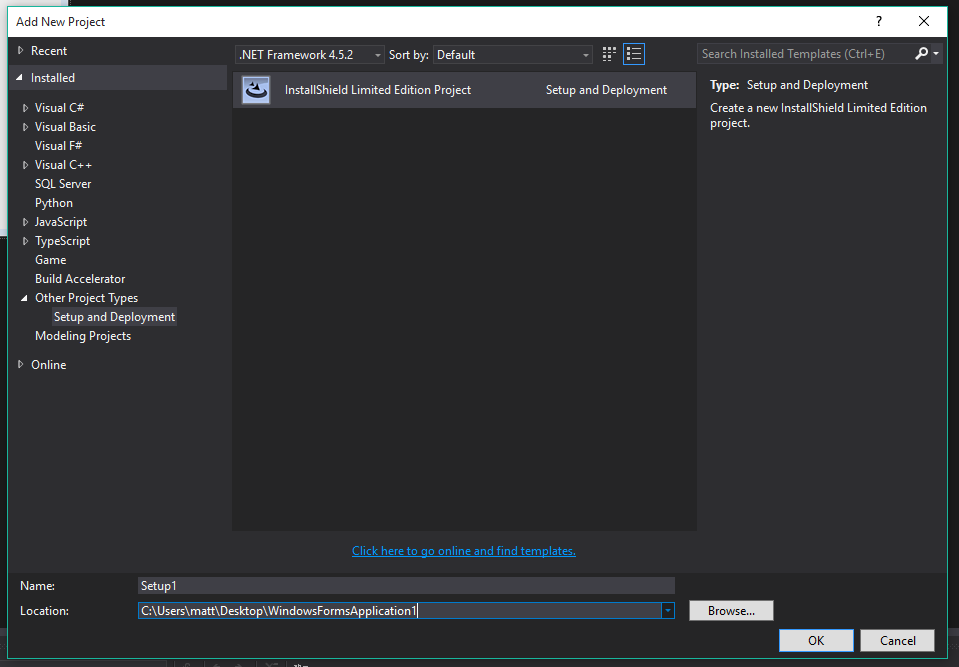Switch to small icons view
This screenshot has width=959, height=667.
coord(609,54)
